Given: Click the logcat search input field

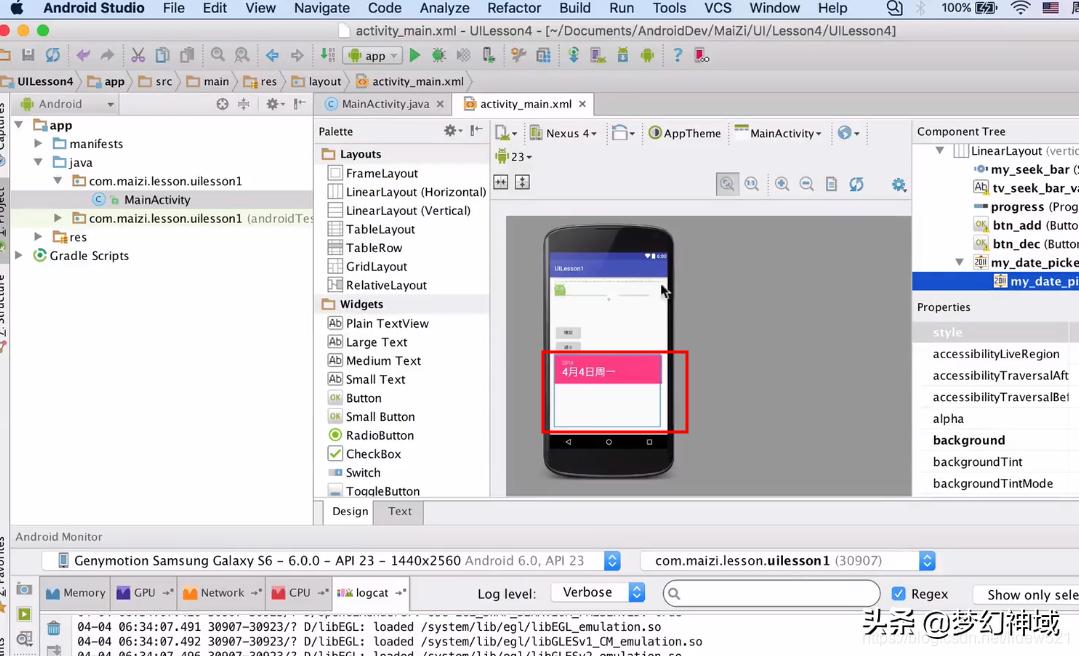Looking at the screenshot, I should pos(770,593).
